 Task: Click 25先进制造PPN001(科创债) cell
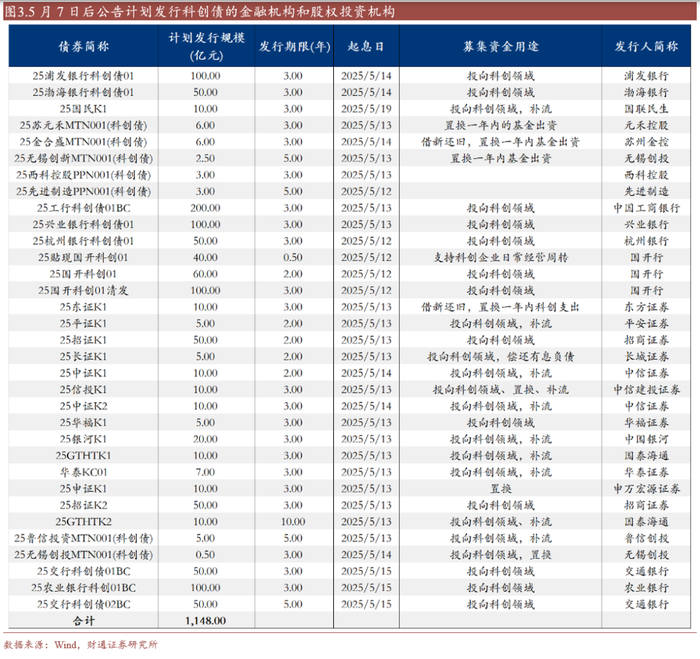click(83, 192)
